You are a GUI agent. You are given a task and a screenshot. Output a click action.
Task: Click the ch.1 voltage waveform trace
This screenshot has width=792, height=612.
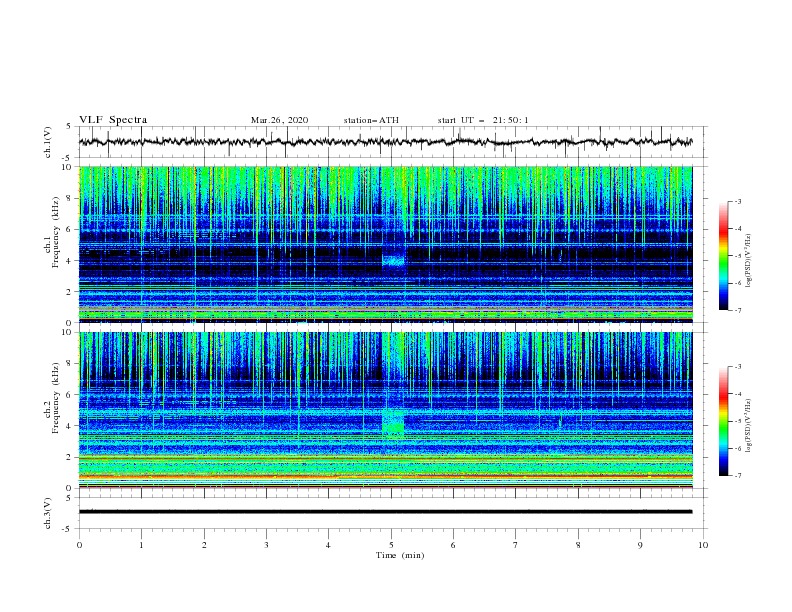point(385,142)
